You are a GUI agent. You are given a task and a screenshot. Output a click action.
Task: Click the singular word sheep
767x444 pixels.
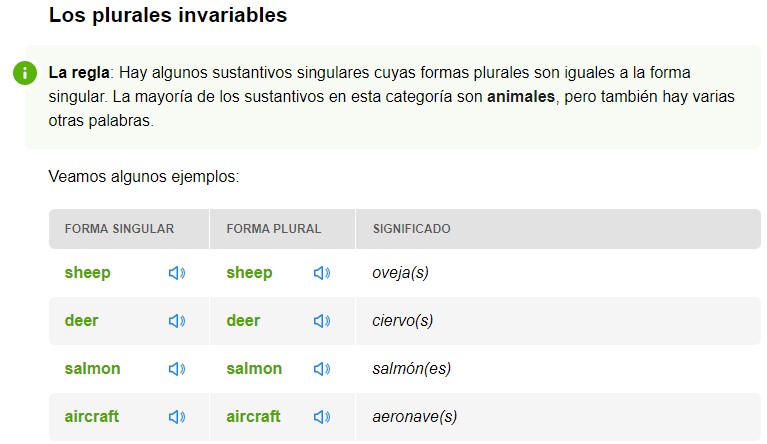(88, 272)
